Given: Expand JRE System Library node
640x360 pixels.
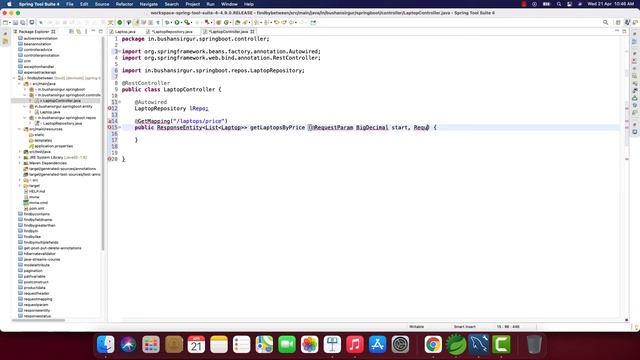Looking at the screenshot, I should [20, 158].
